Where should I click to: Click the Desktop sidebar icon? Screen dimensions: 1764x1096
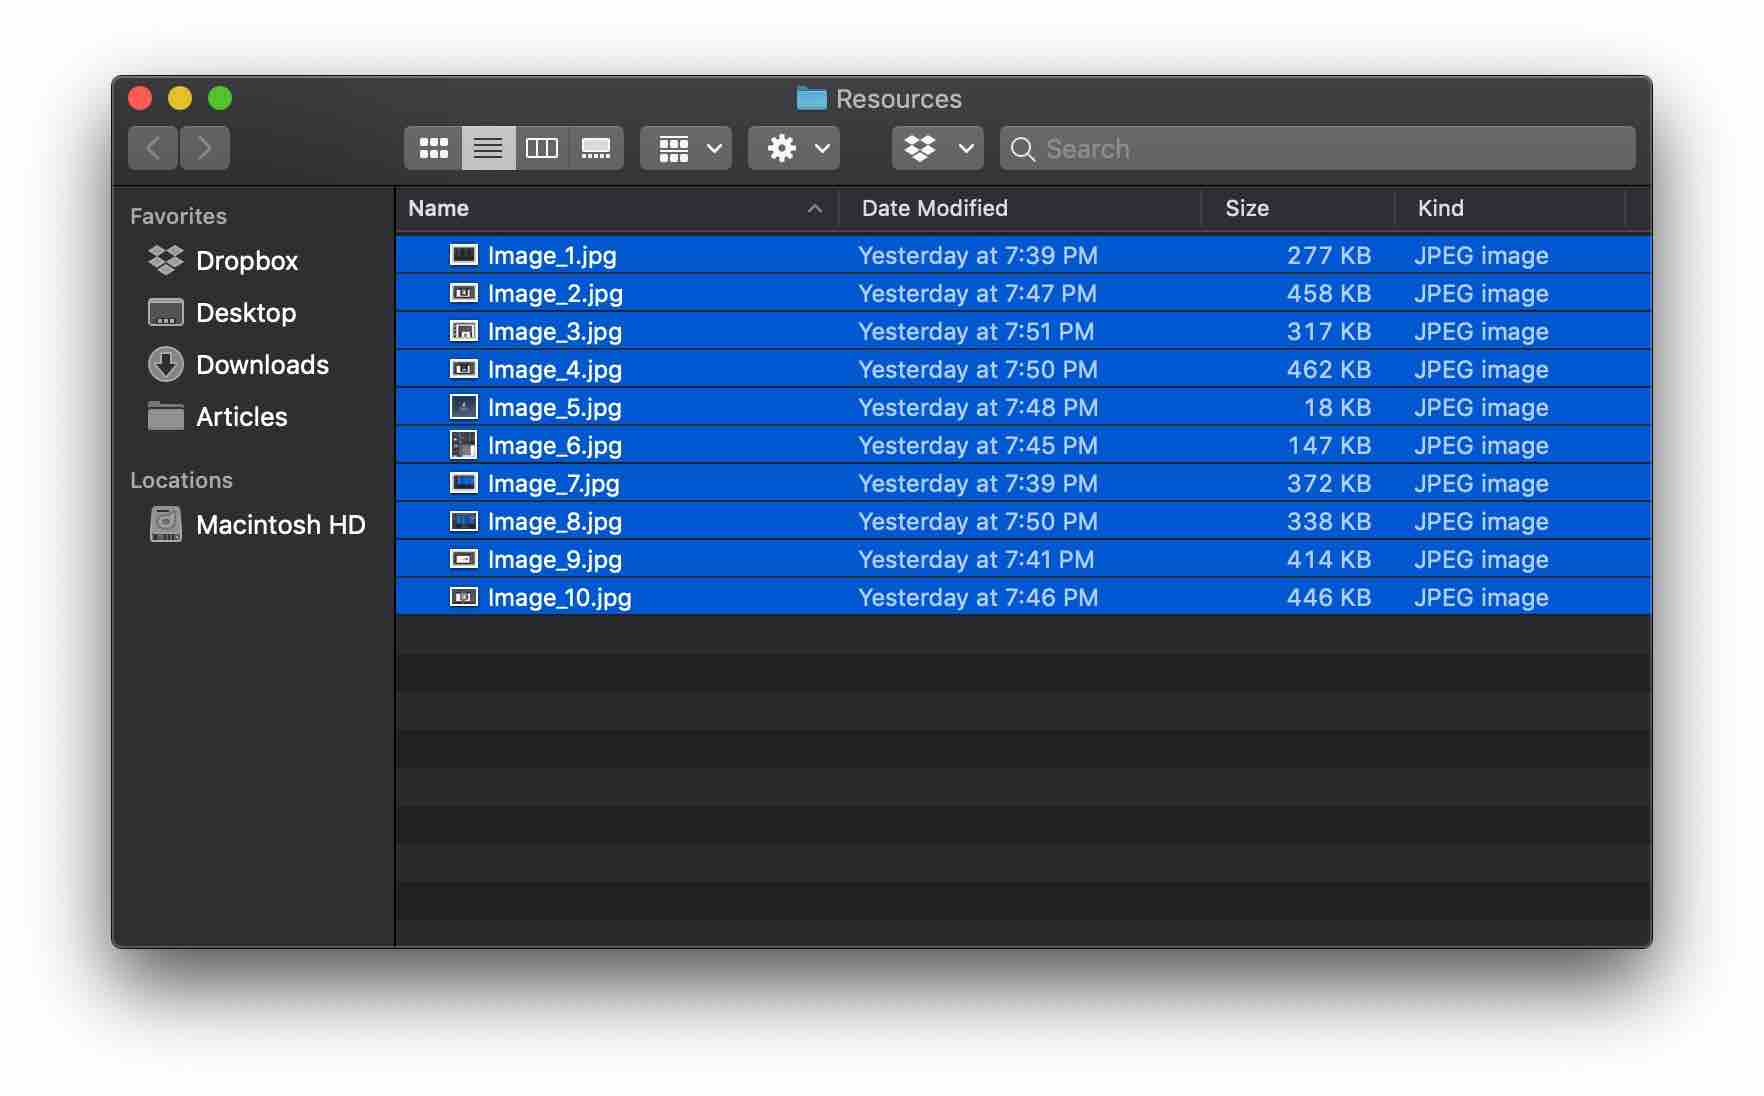tap(166, 312)
